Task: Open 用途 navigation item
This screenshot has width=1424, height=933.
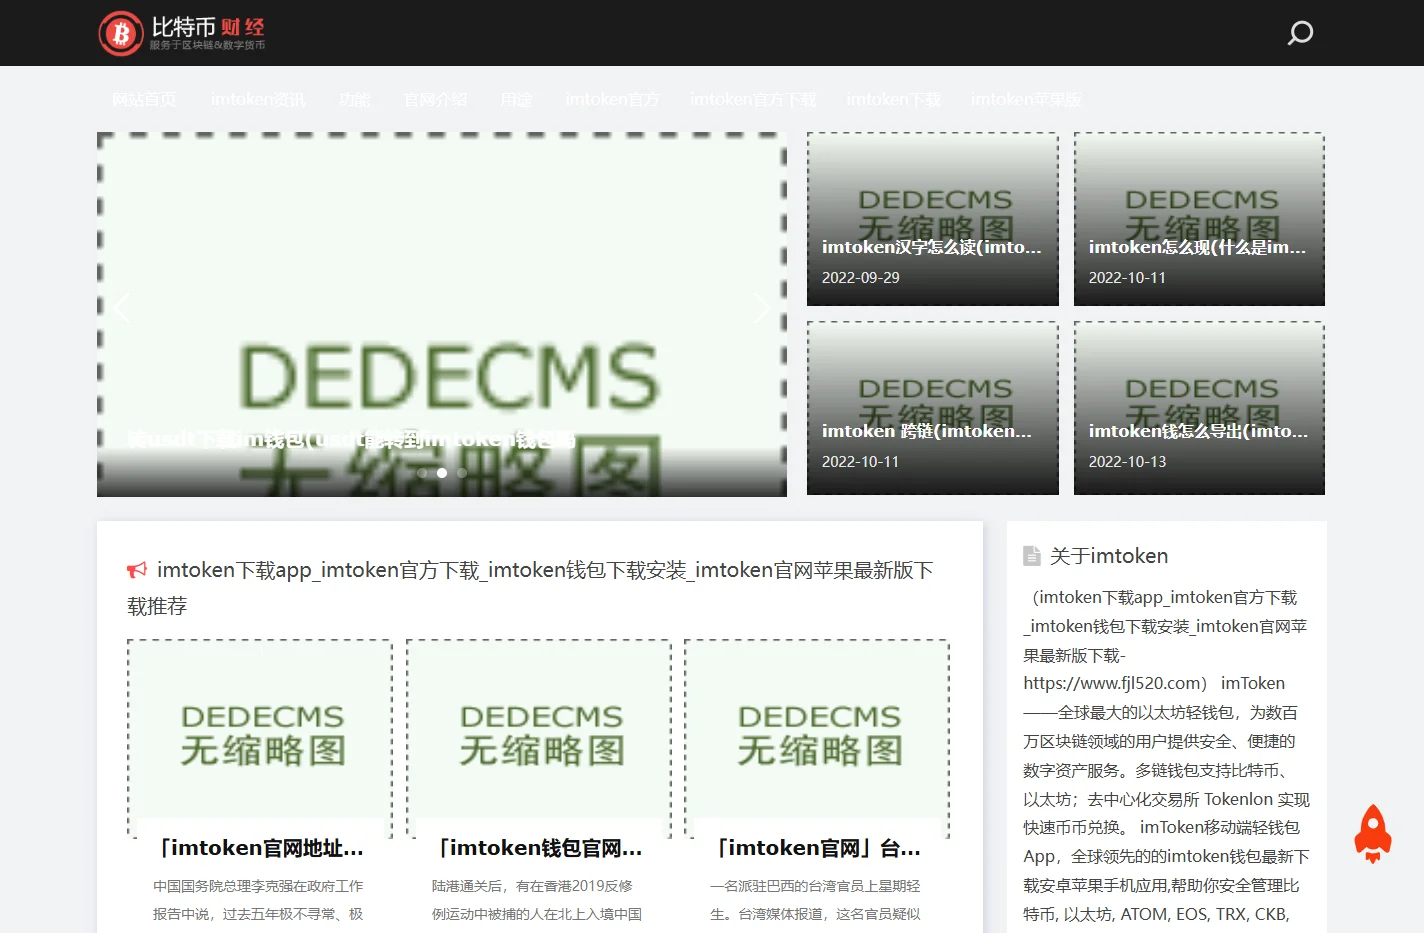Action: (516, 100)
